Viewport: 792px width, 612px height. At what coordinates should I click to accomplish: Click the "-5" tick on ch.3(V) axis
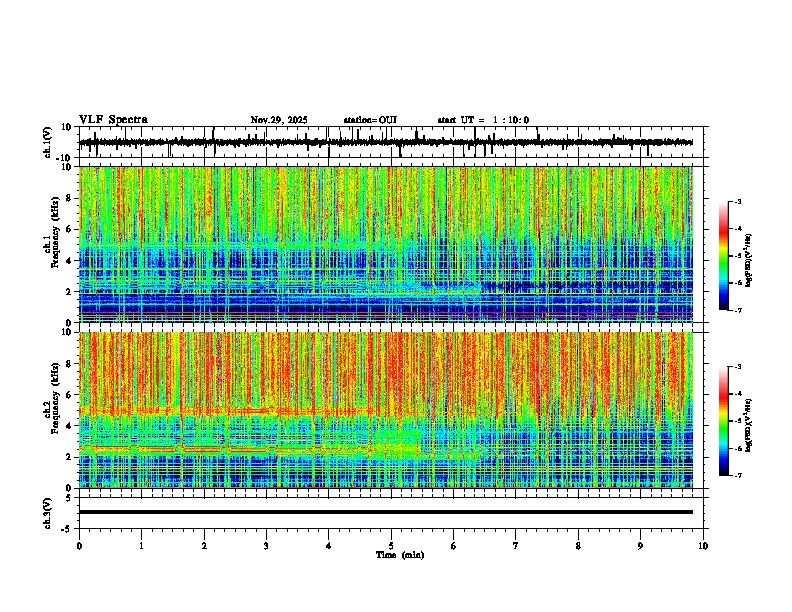pos(68,529)
